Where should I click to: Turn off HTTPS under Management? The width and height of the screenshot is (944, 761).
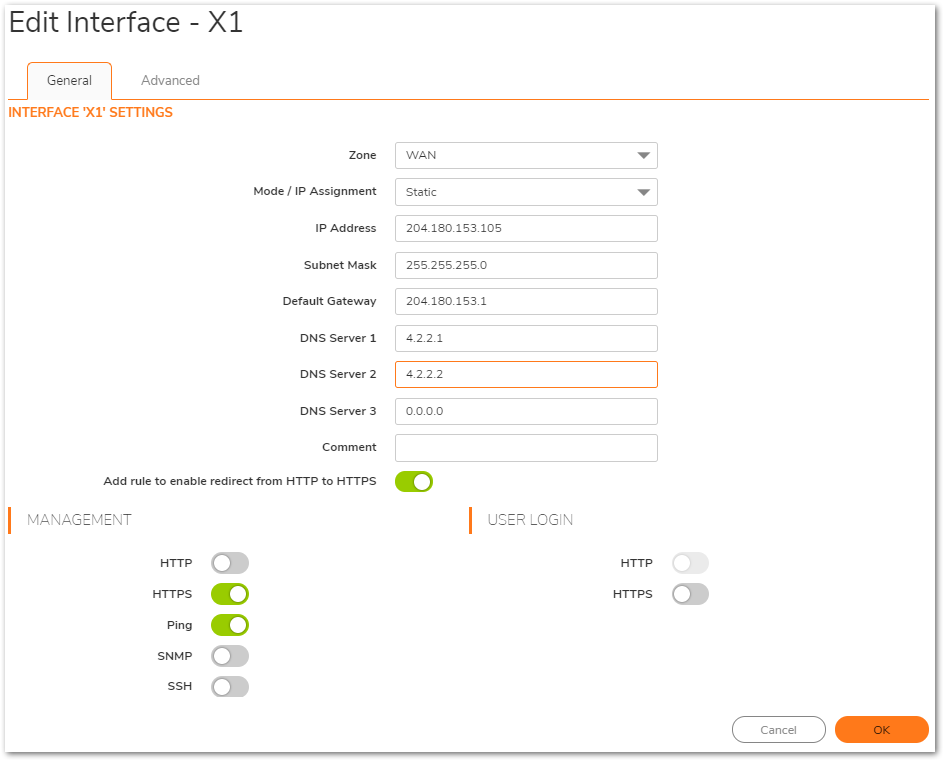pyautogui.click(x=230, y=594)
